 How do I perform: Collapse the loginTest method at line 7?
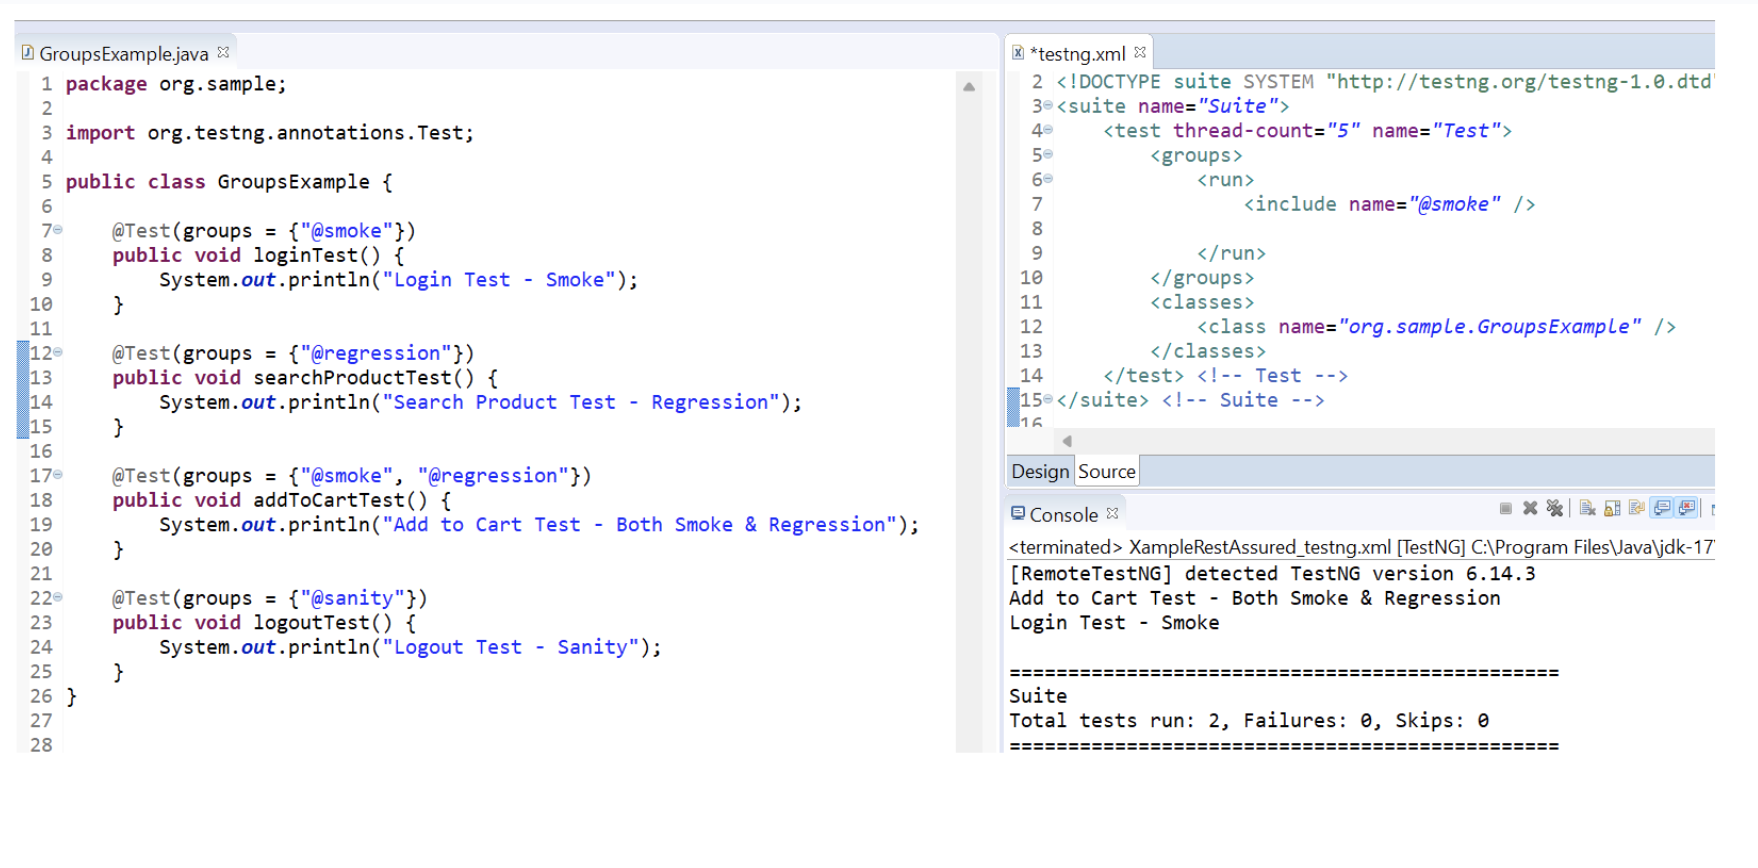pos(58,231)
